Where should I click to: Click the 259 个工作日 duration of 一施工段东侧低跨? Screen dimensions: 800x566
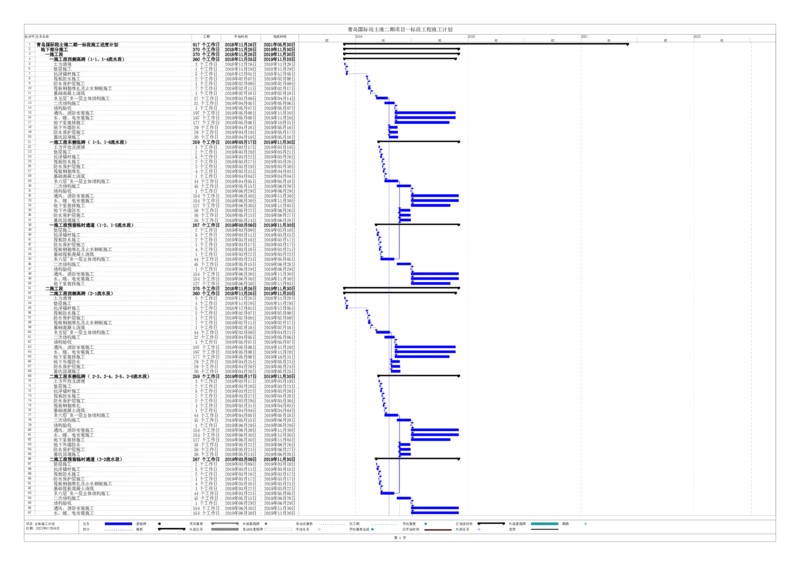pyautogui.click(x=203, y=143)
